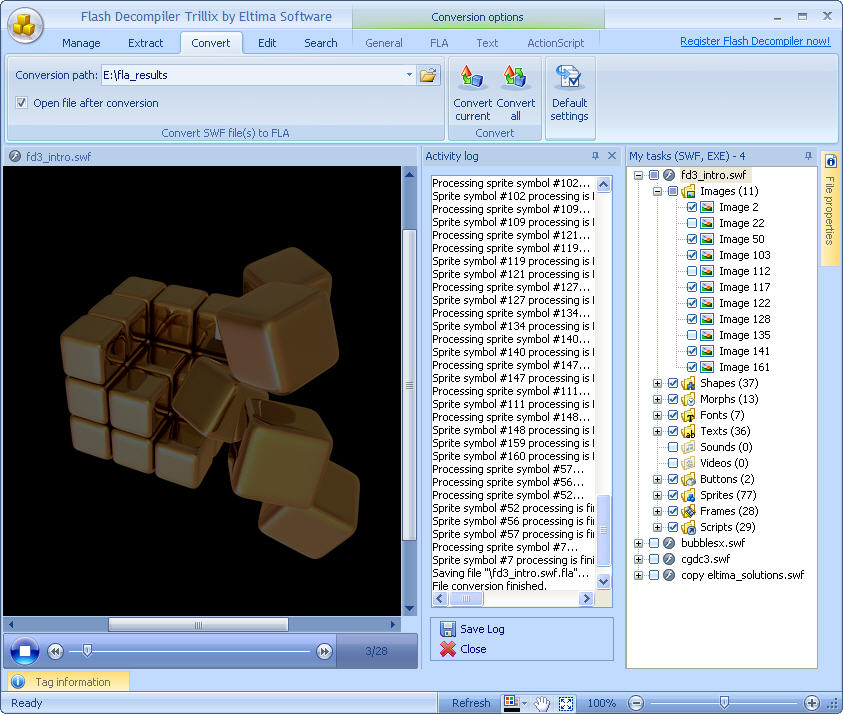Collapse the fd3_intro.swf tree node

tap(638, 175)
